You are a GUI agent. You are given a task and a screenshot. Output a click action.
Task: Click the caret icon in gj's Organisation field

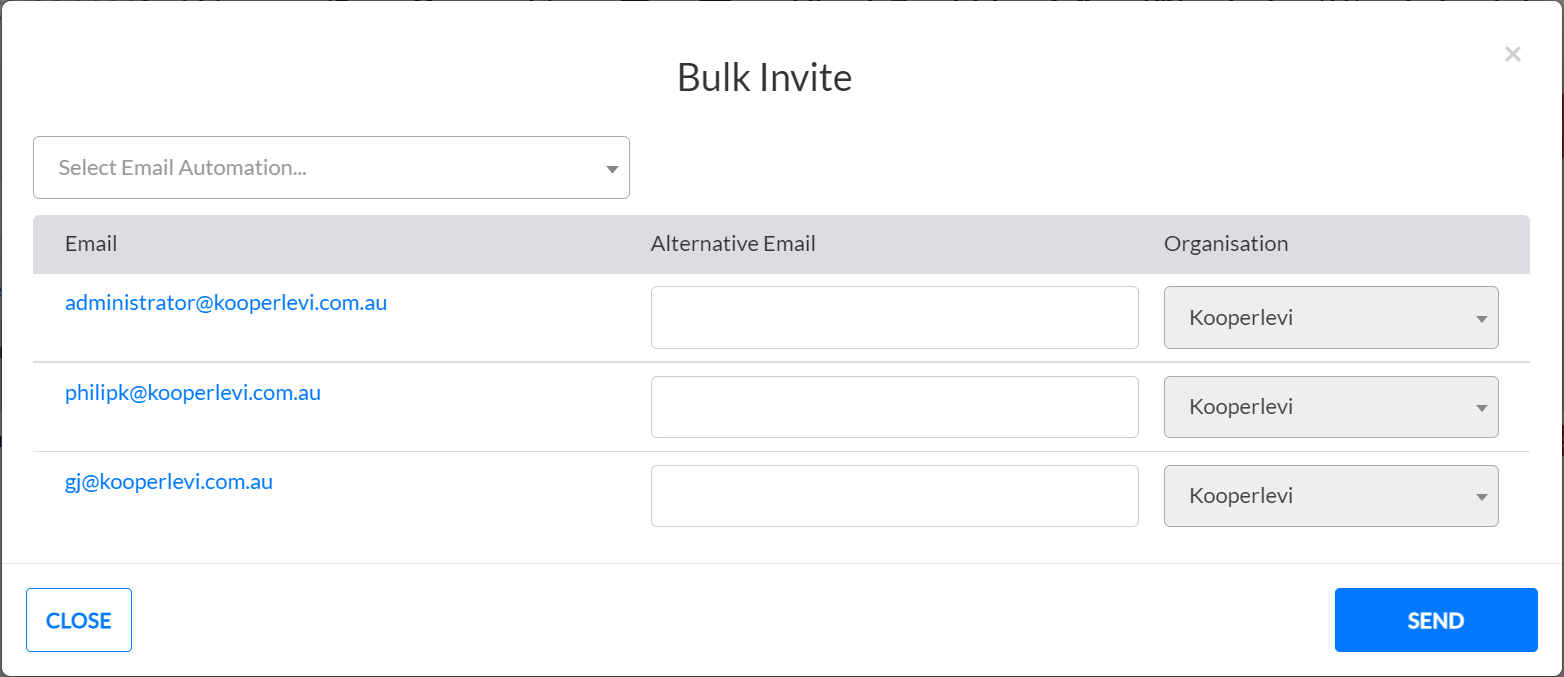click(1481, 497)
